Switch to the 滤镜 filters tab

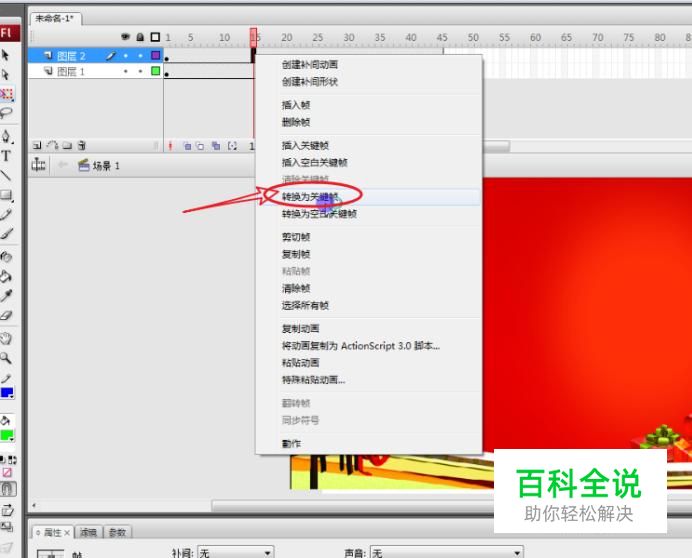tap(88, 533)
